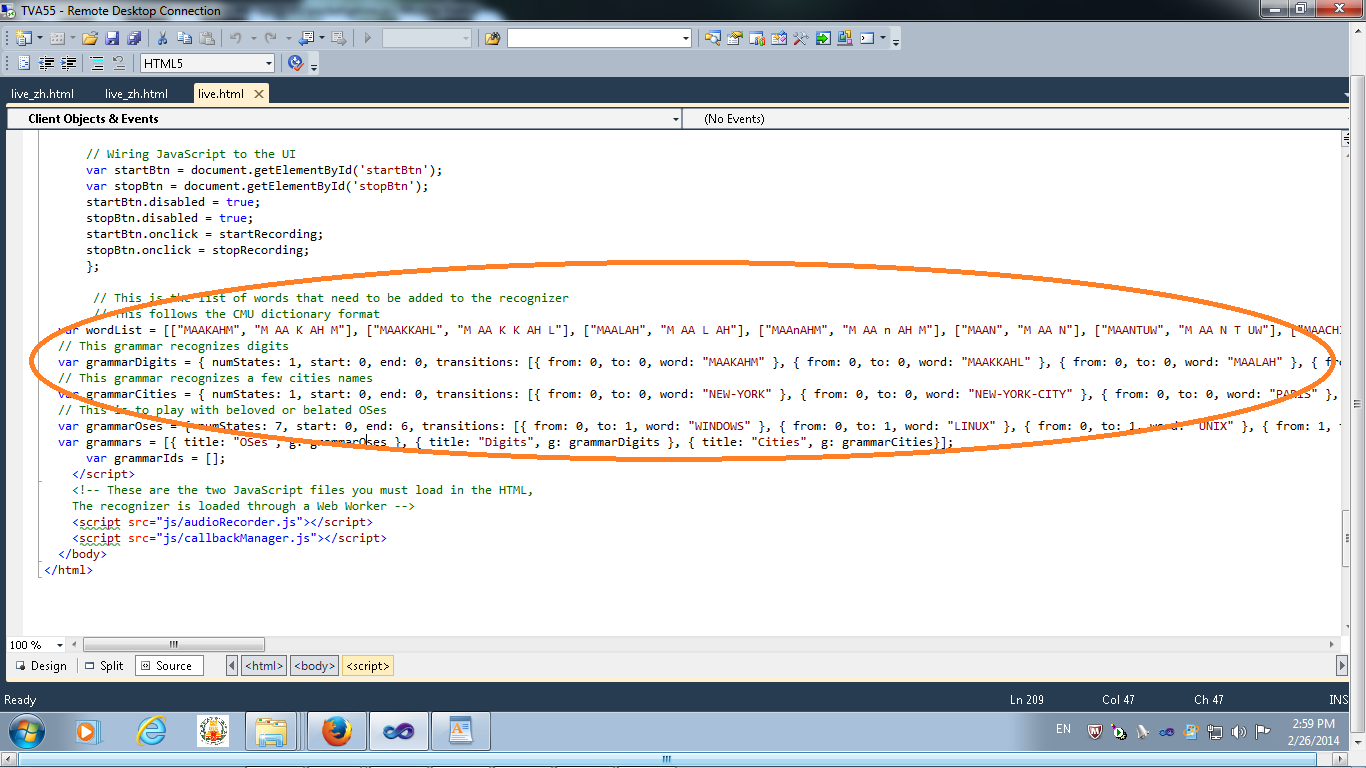Open Windows Media Player from the taskbar
The width and height of the screenshot is (1366, 768).
[88, 733]
